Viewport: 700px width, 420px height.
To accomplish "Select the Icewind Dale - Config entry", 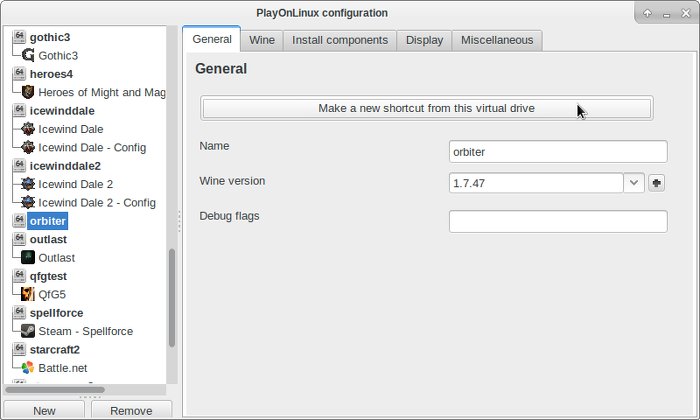I will click(92, 147).
